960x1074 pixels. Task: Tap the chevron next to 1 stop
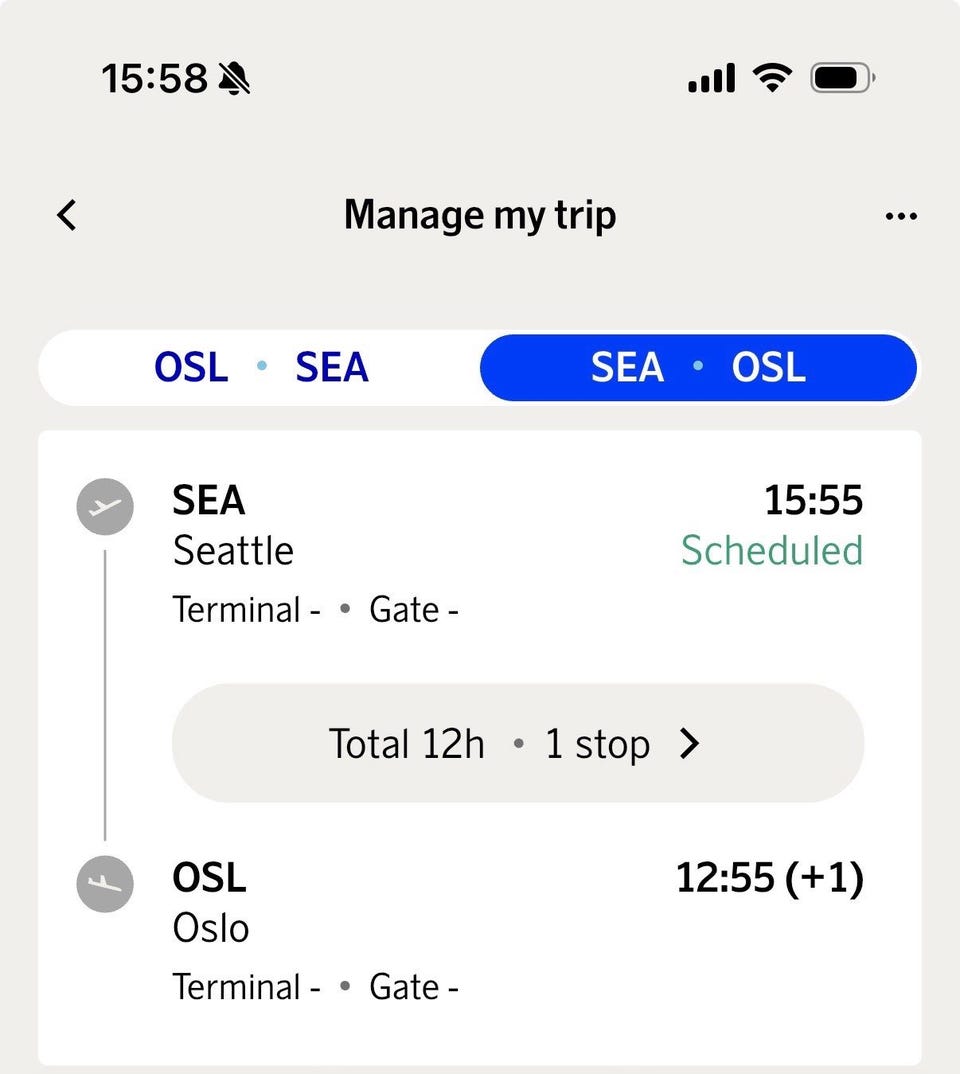690,743
